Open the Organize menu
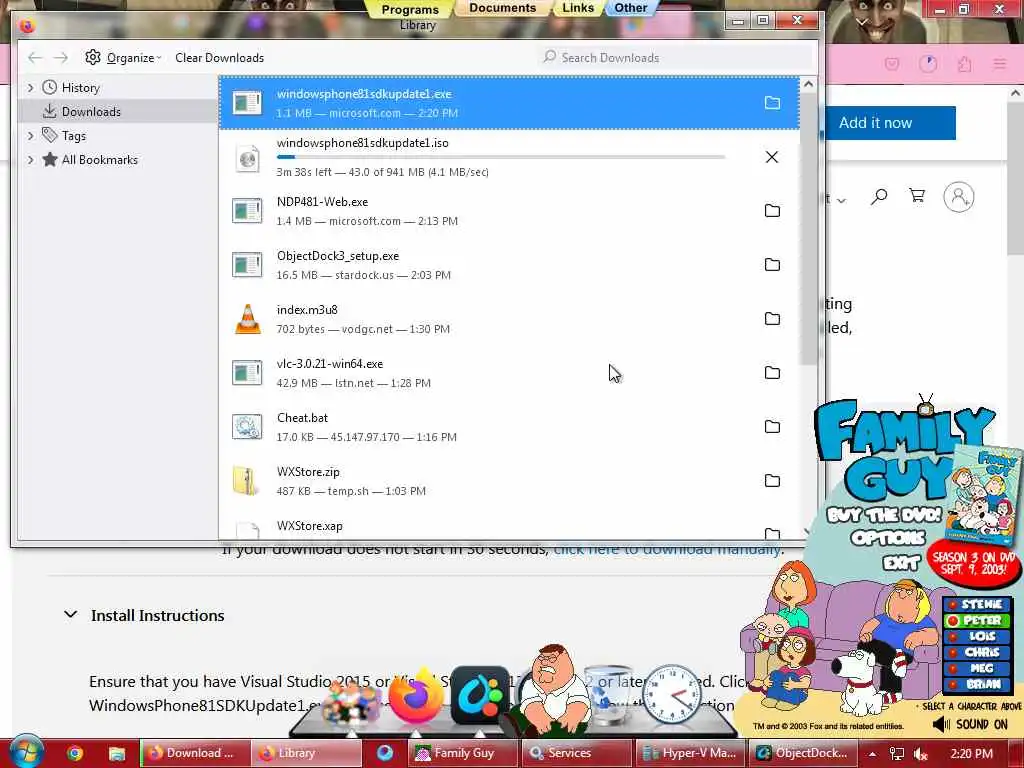 [123, 58]
